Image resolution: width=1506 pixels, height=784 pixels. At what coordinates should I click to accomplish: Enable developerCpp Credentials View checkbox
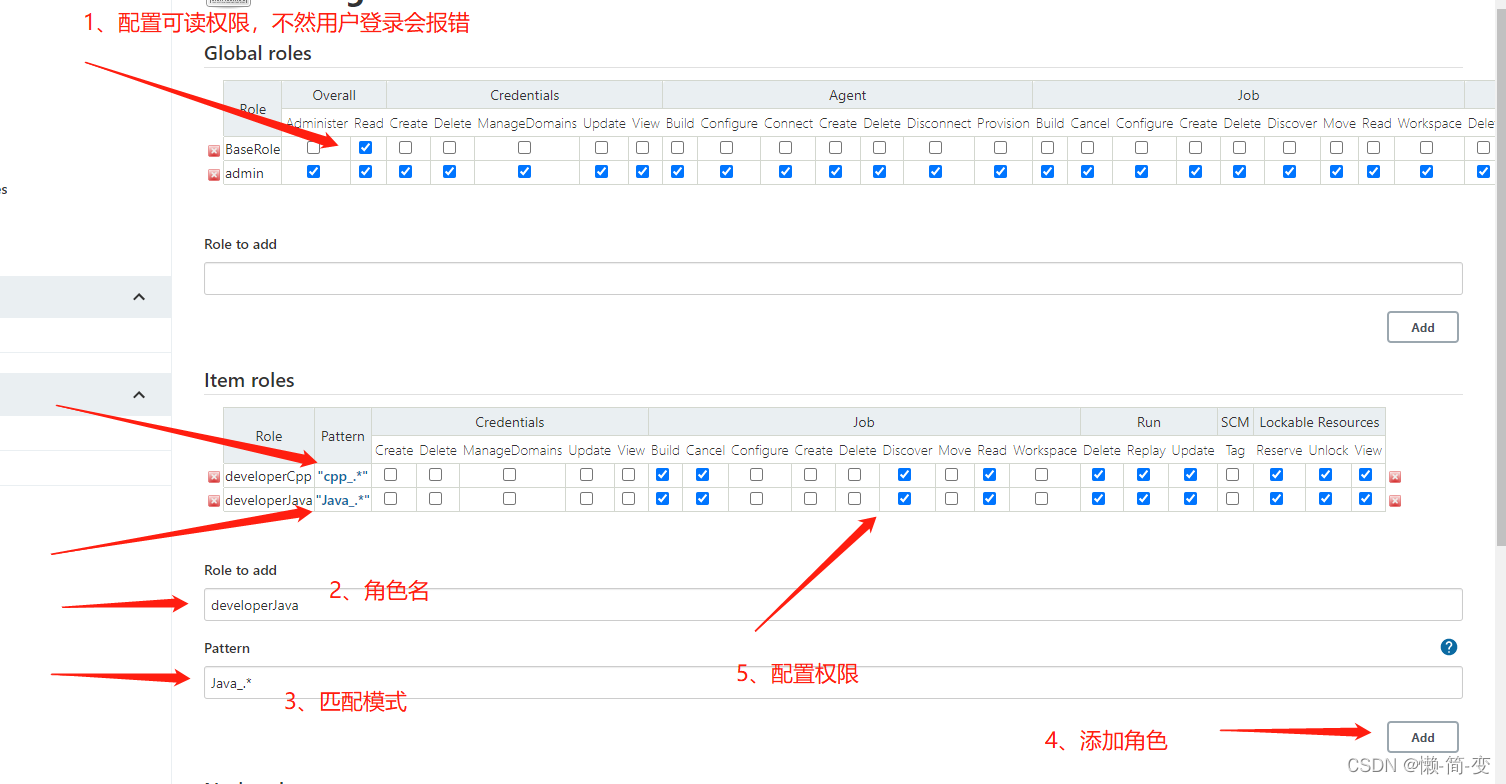coord(629,474)
